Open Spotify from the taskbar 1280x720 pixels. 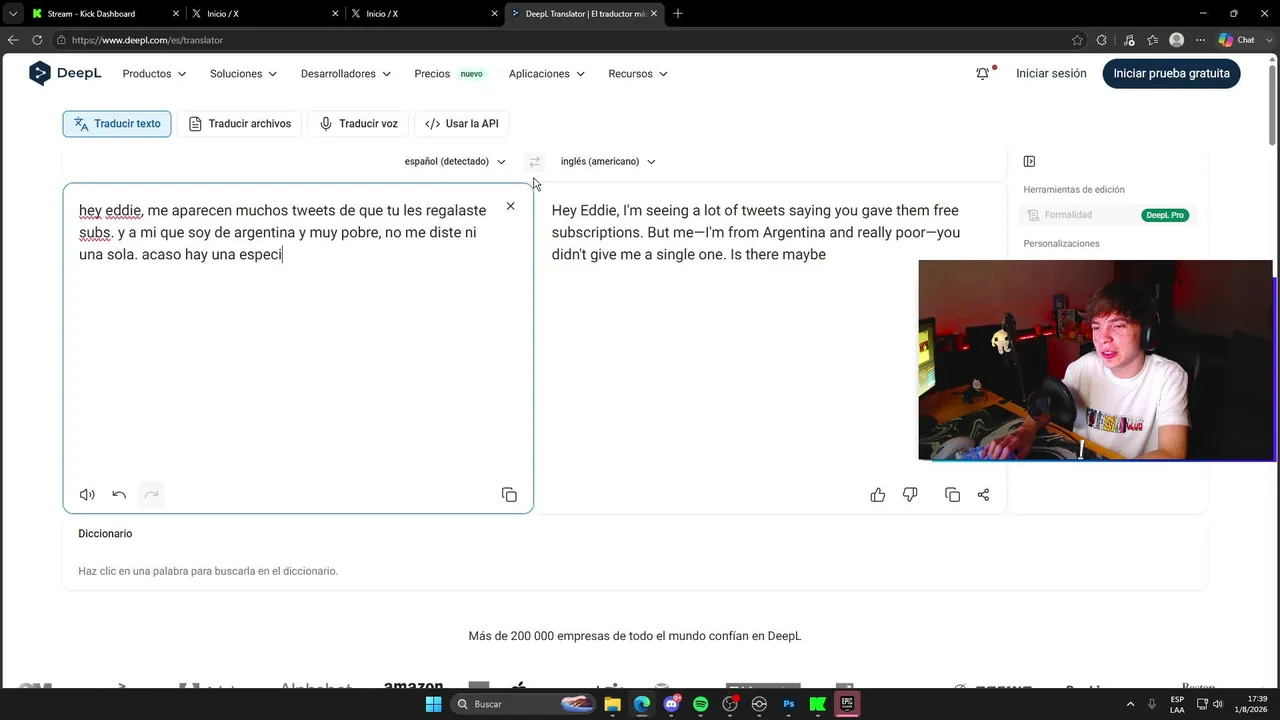[x=701, y=704]
